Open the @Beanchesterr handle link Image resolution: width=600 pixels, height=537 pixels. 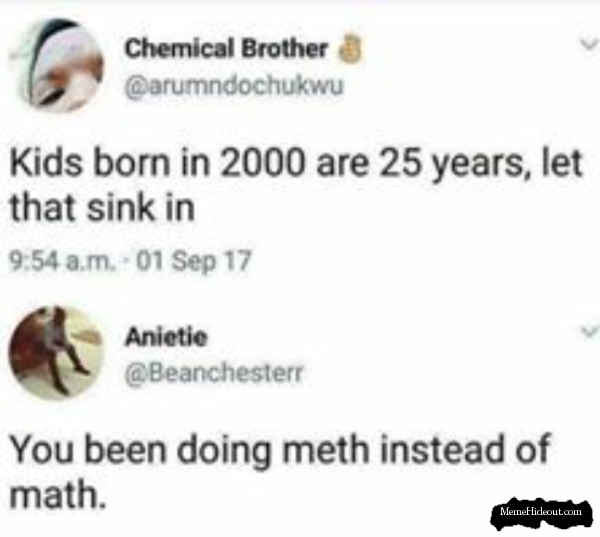(214, 373)
